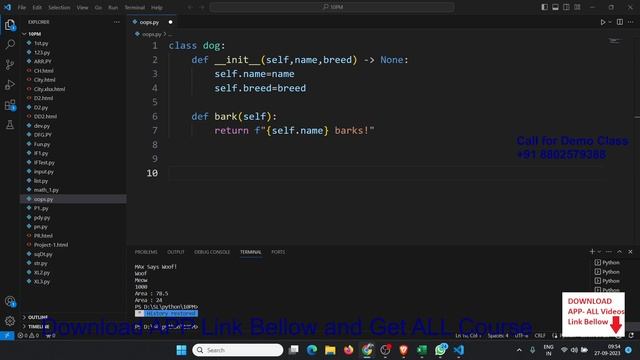Click the taskbar Search box
Viewport: 640px width, 360px height.
[x=238, y=350]
